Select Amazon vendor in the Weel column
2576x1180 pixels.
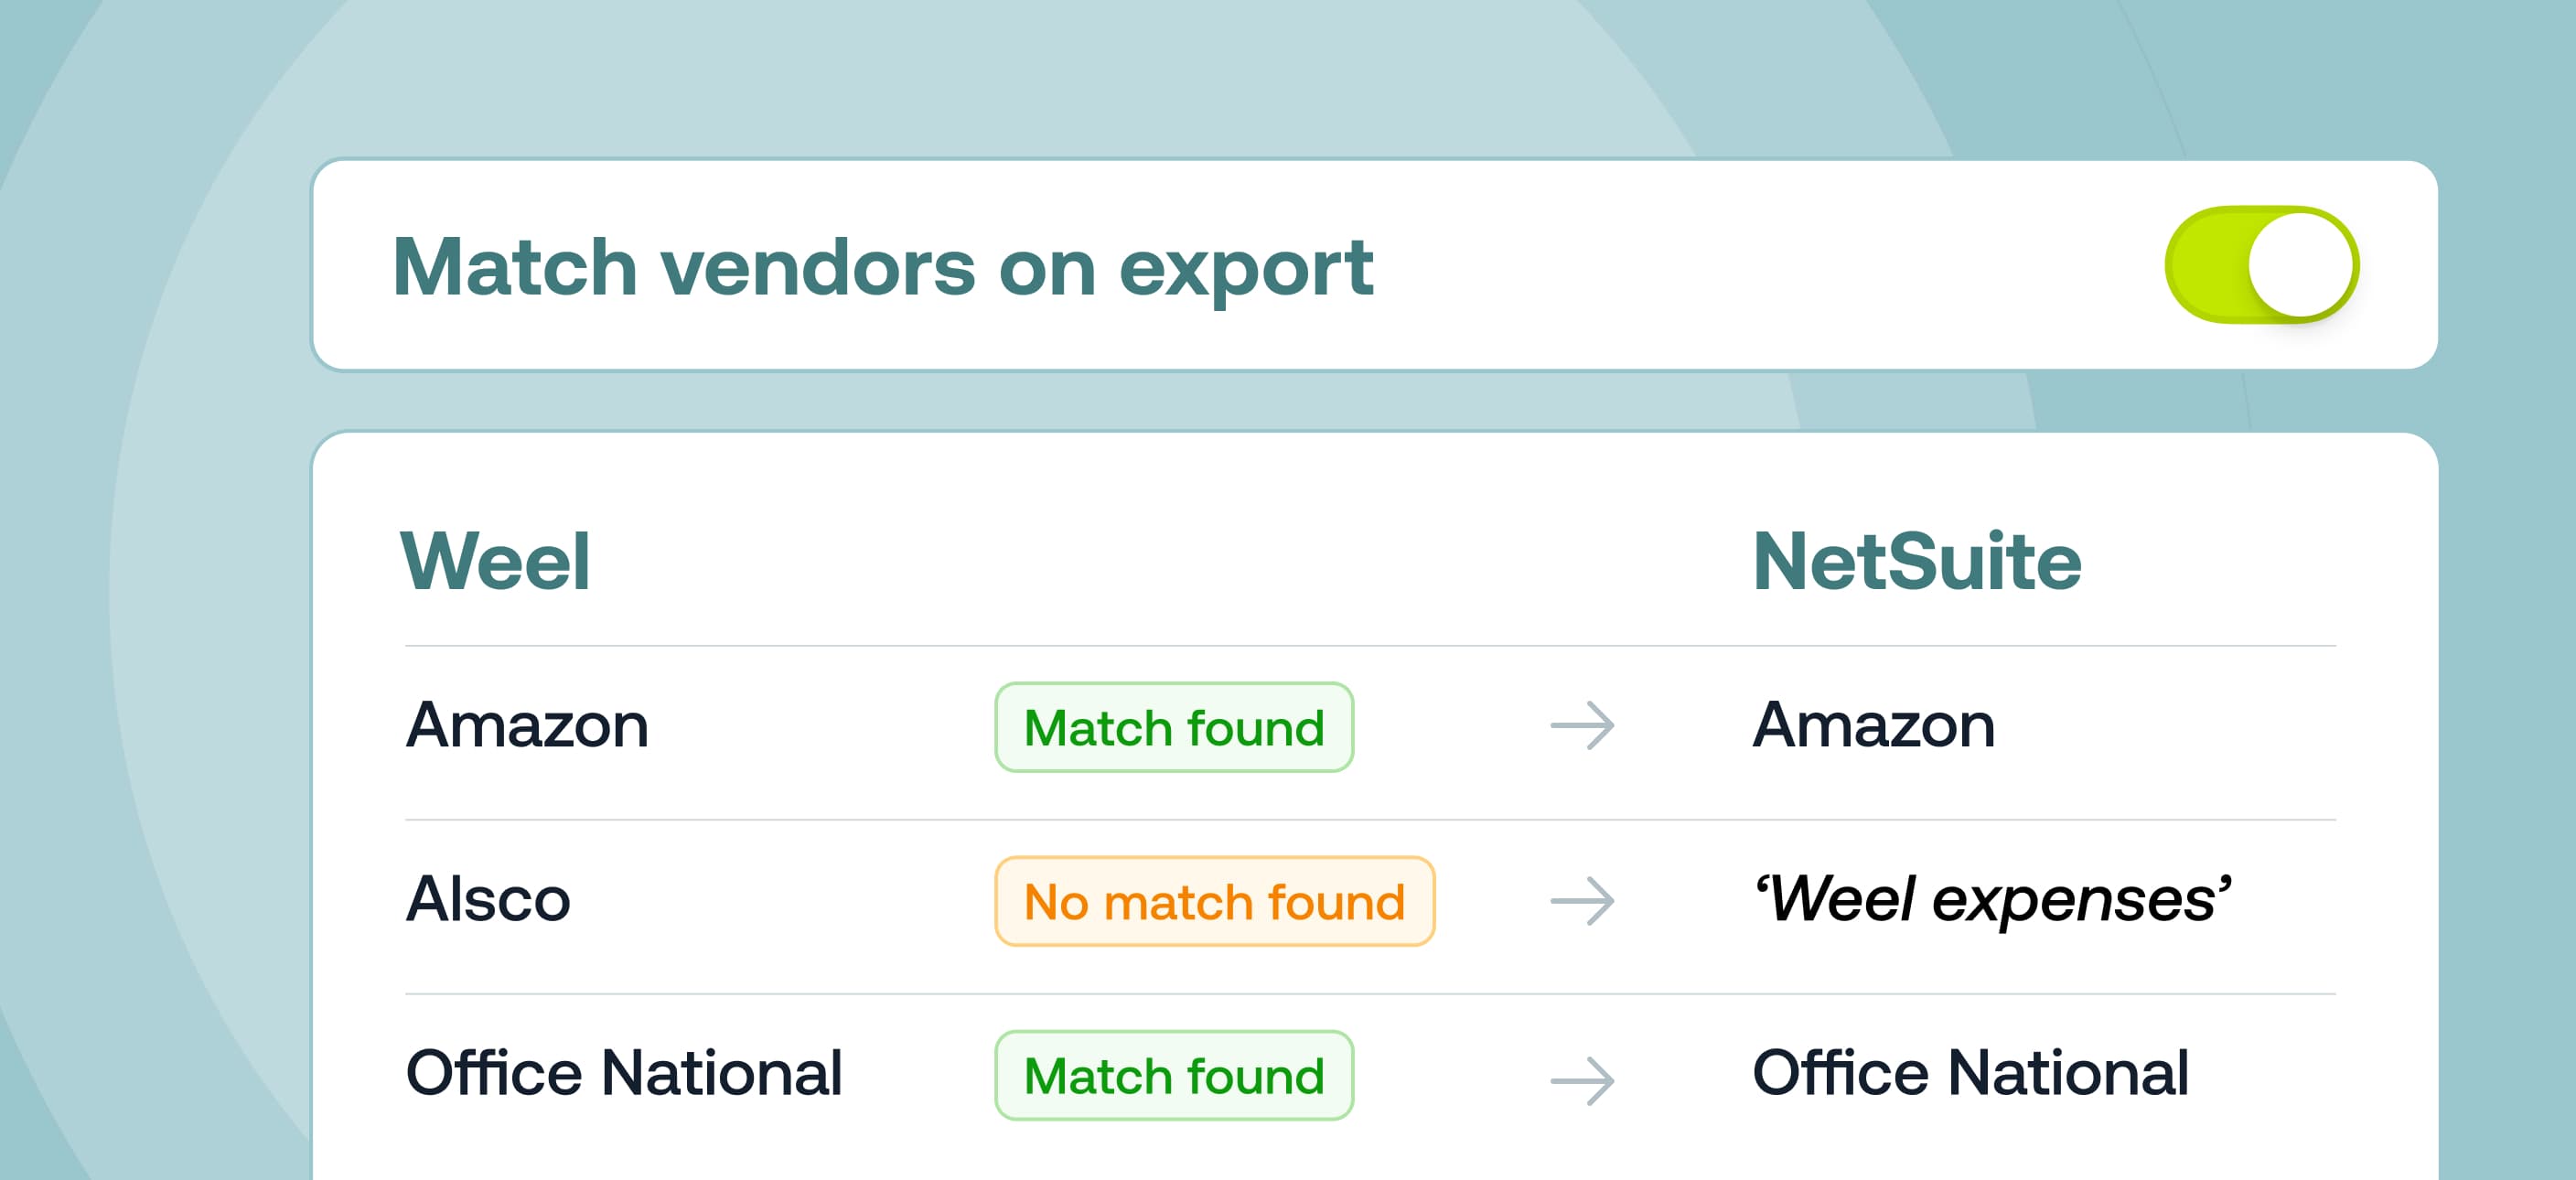527,724
